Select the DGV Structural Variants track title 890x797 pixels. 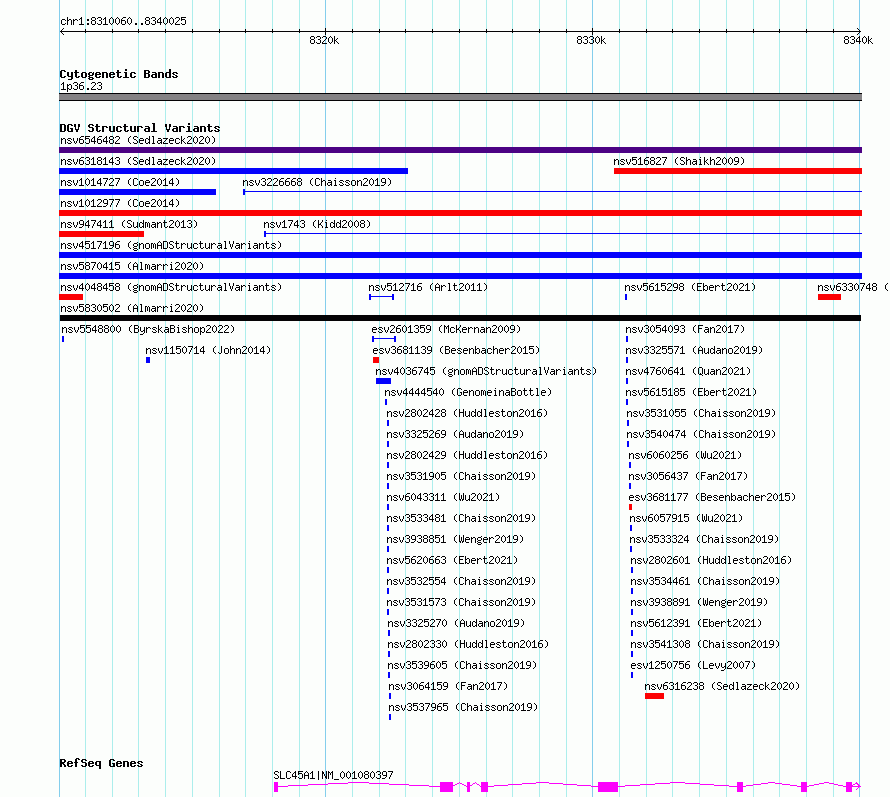(140, 128)
